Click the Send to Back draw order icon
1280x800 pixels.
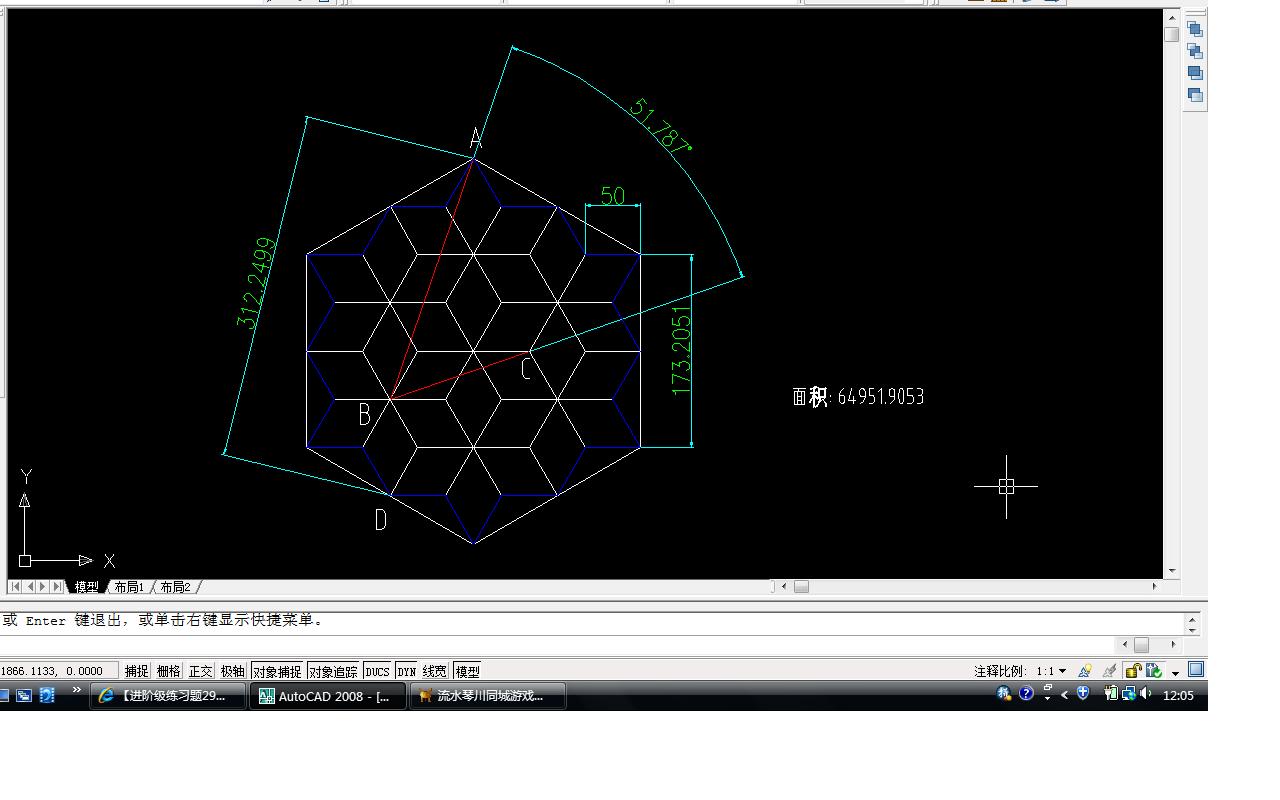1195,51
